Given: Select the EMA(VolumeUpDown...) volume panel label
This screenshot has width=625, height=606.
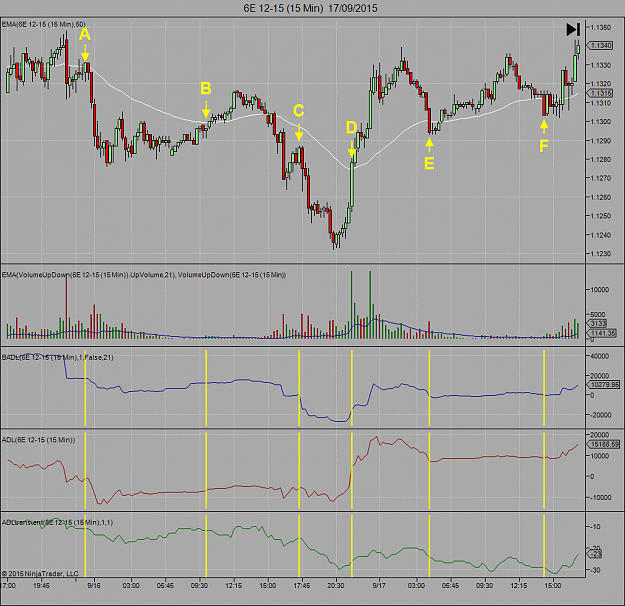Looking at the screenshot, I should click(x=144, y=275).
